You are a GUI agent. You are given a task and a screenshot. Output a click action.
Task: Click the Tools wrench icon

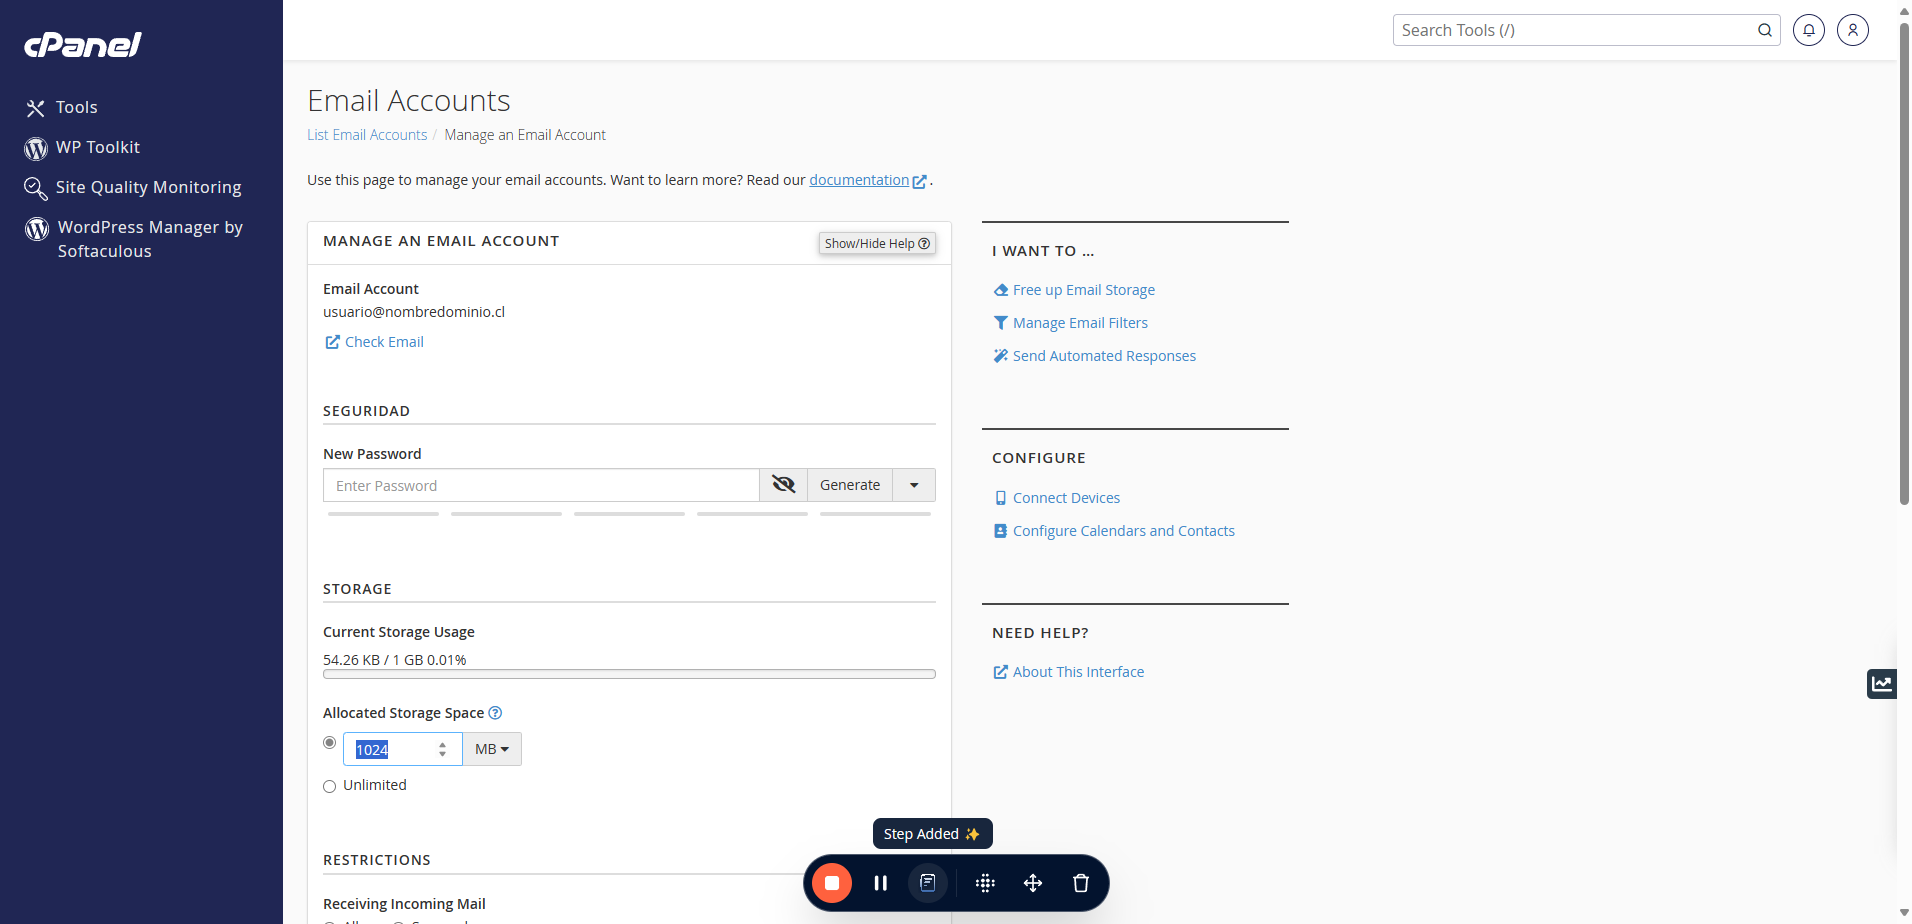coord(36,108)
